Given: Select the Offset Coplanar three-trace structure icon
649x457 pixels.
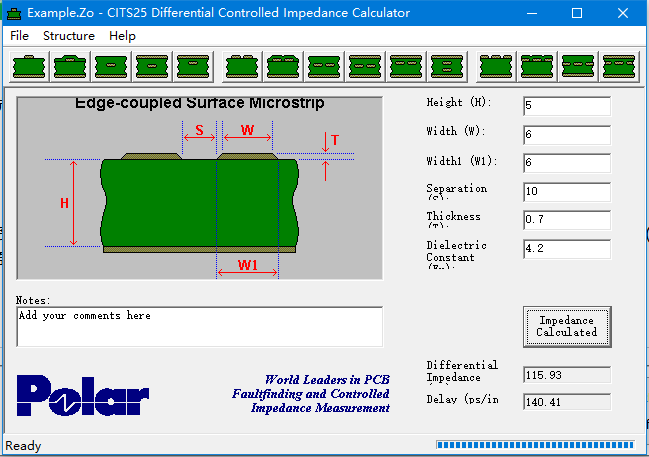Looking at the screenshot, I should point(619,67).
